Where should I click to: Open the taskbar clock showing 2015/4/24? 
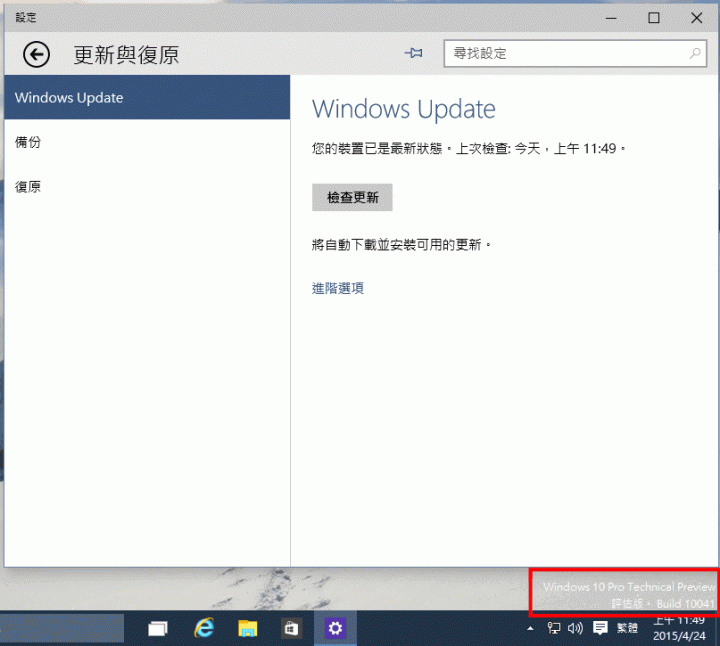[x=679, y=628]
